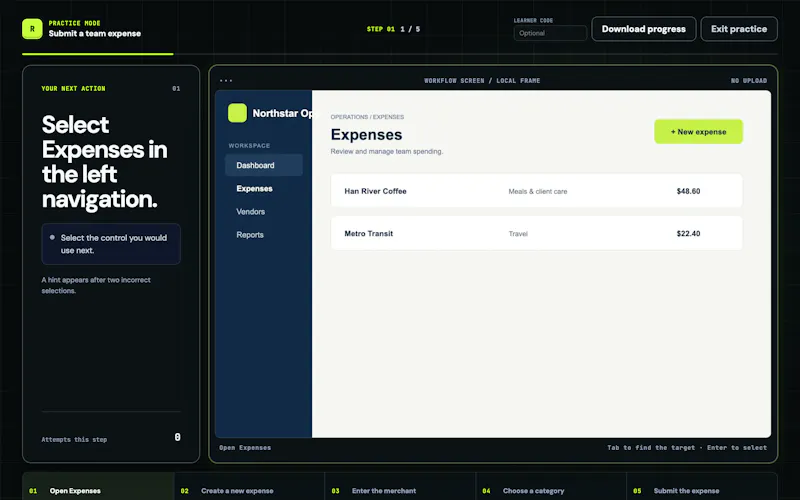Screen dimensions: 800x500
Task: Go to step 03 Enter the merchant
Action: tap(401, 486)
